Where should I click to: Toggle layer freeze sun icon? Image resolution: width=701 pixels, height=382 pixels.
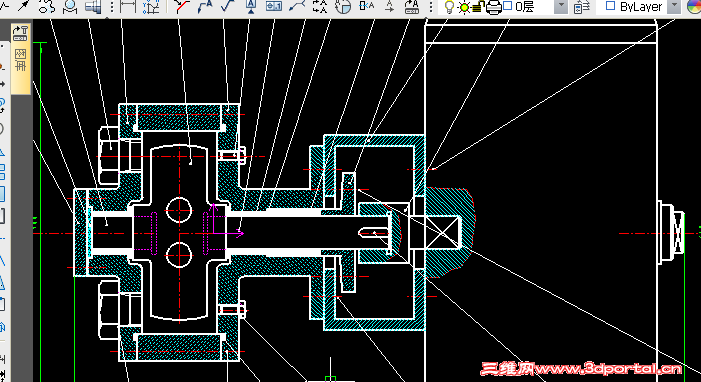click(464, 8)
